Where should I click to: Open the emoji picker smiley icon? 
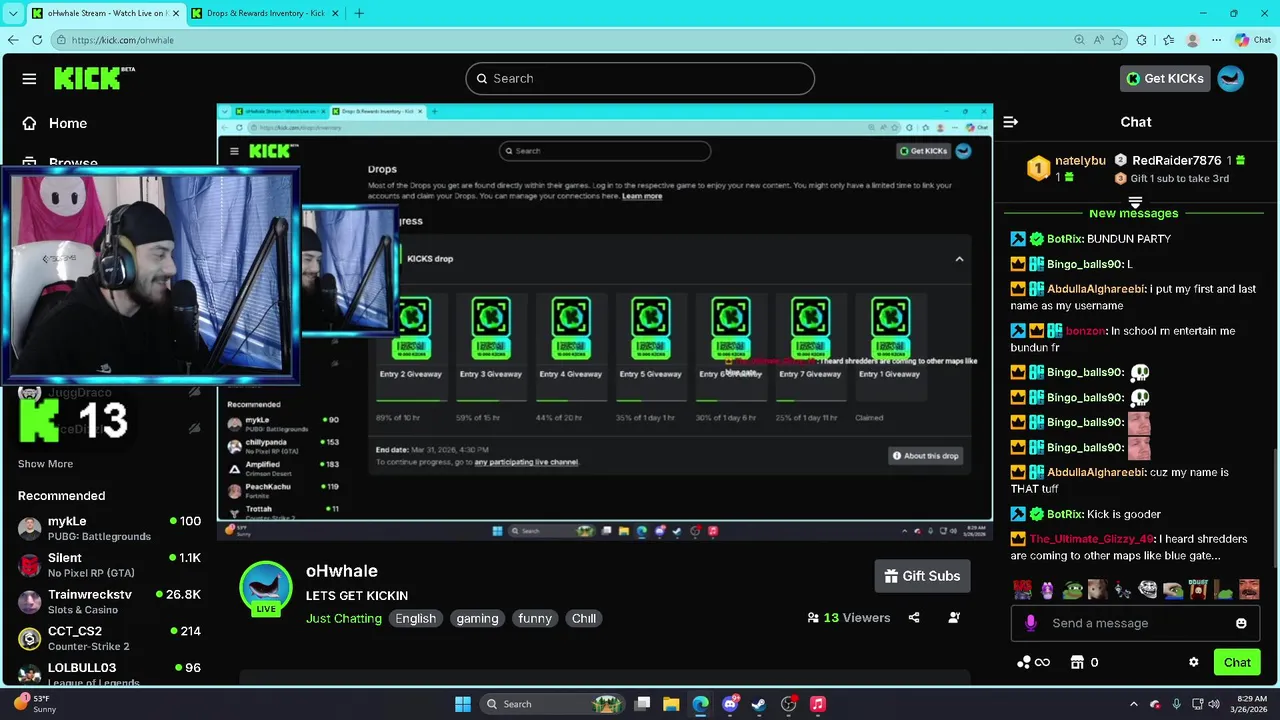click(x=1241, y=623)
